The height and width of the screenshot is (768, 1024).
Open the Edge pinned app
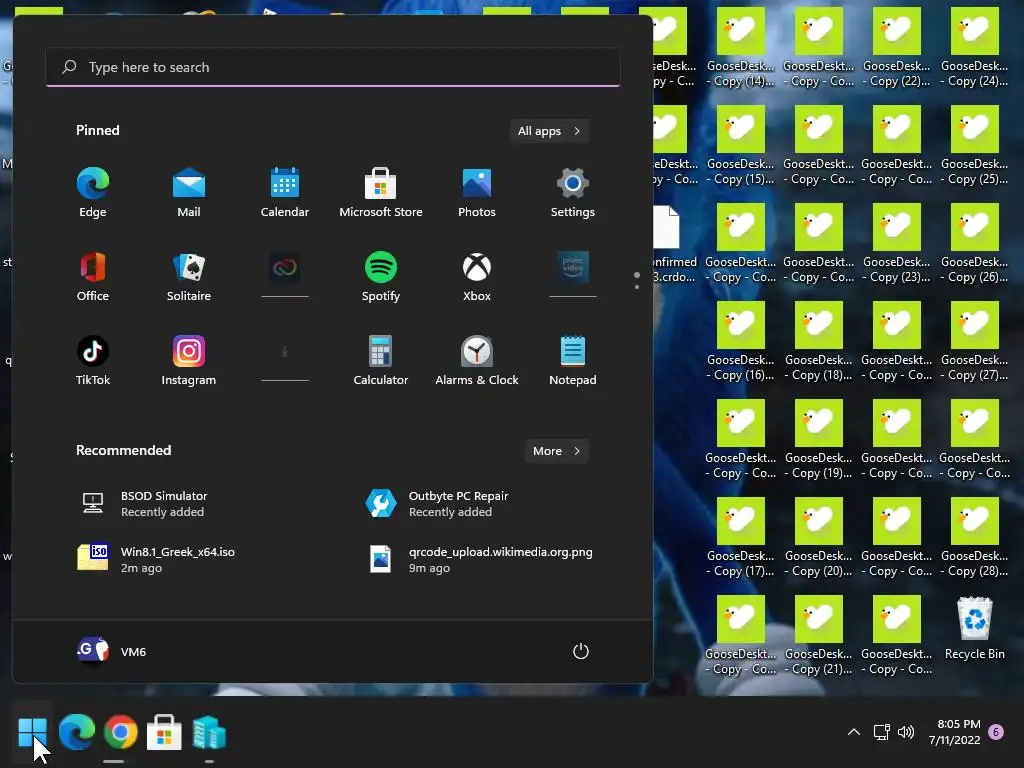[x=93, y=193]
